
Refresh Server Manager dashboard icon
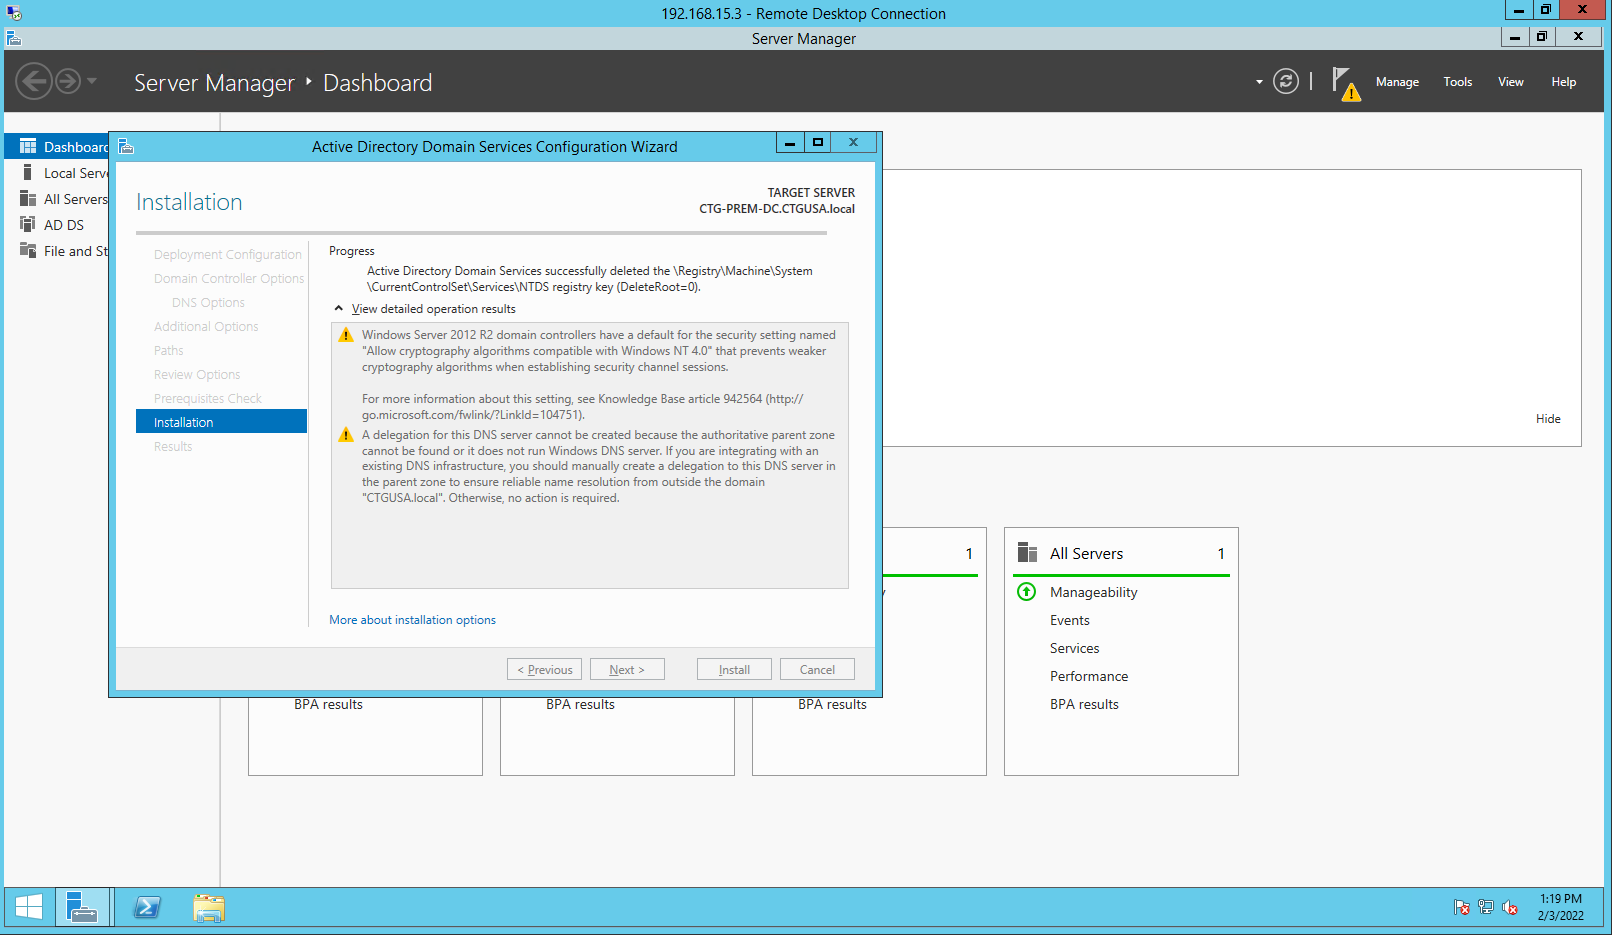[x=1286, y=81]
